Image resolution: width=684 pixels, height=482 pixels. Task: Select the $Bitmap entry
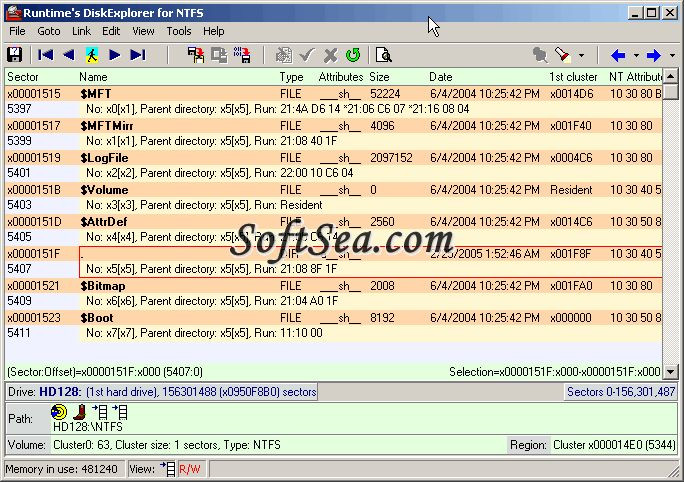[x=103, y=286]
